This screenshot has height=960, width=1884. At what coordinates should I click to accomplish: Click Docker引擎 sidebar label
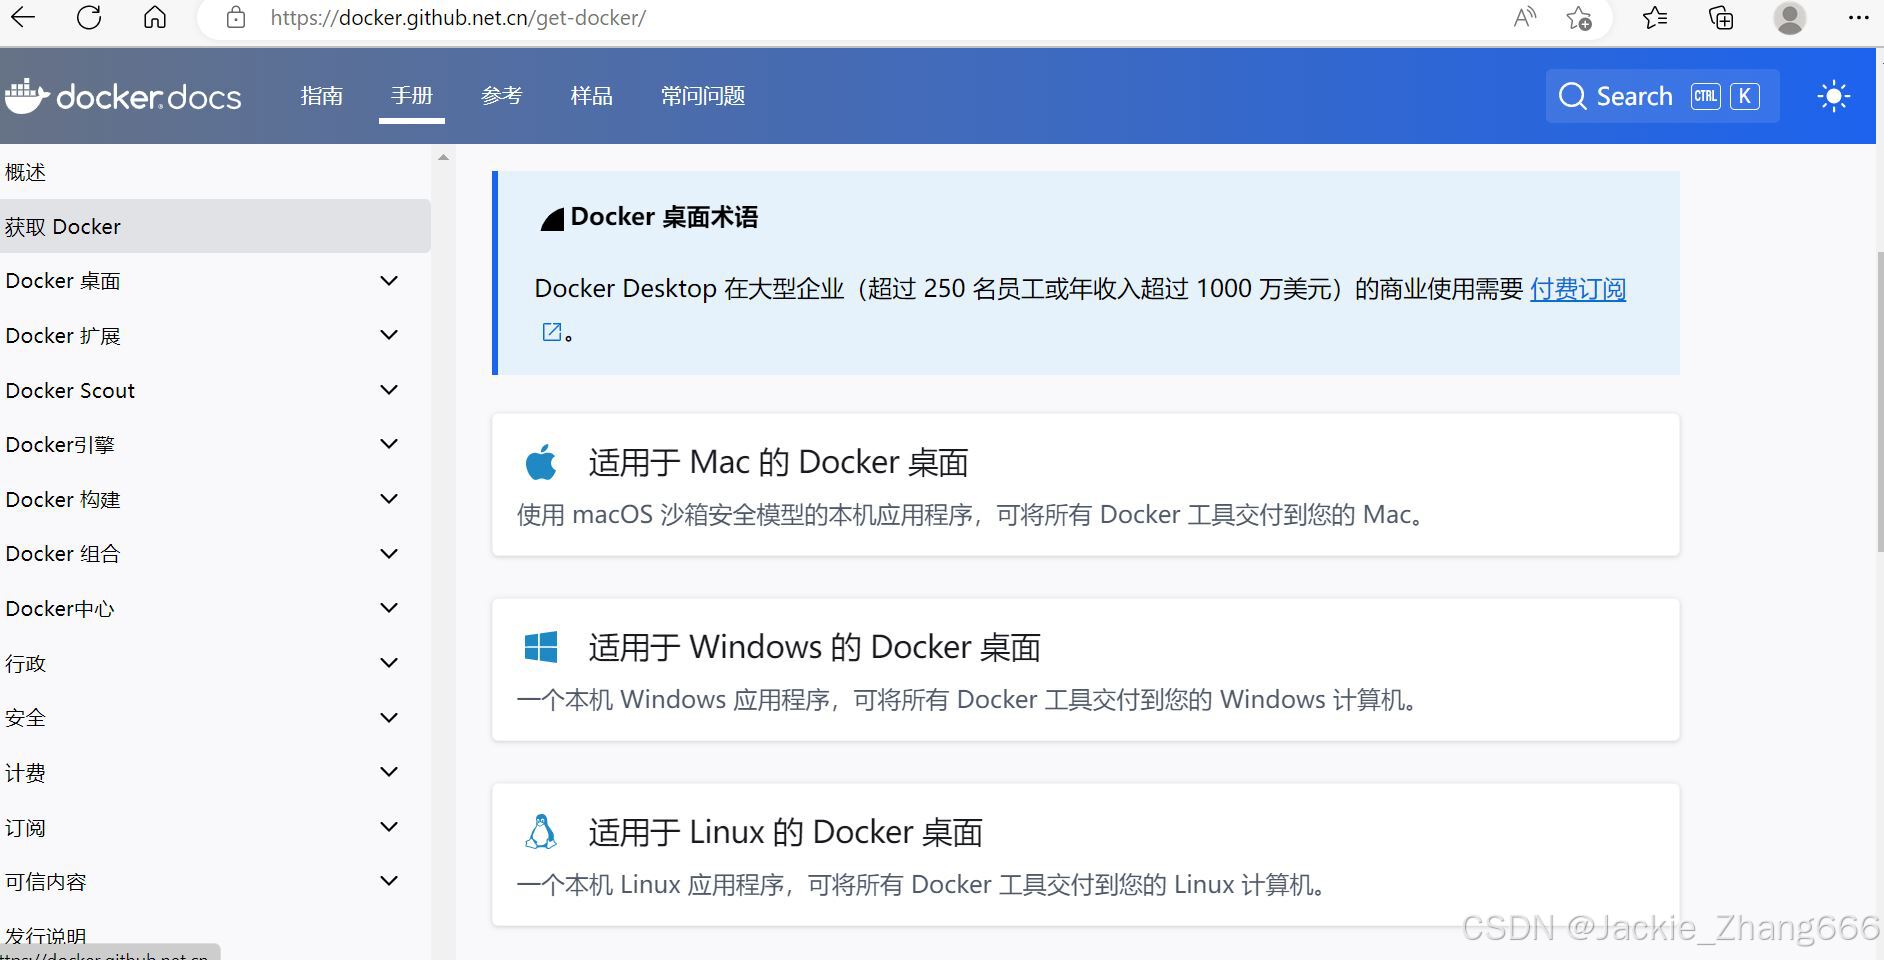(60, 444)
